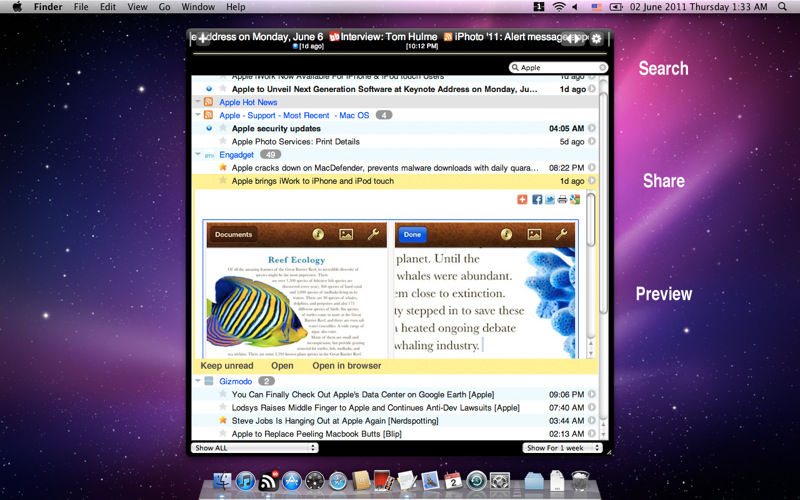The image size is (800, 500).
Task: Launch Safari from the Dock
Action: pos(338,481)
